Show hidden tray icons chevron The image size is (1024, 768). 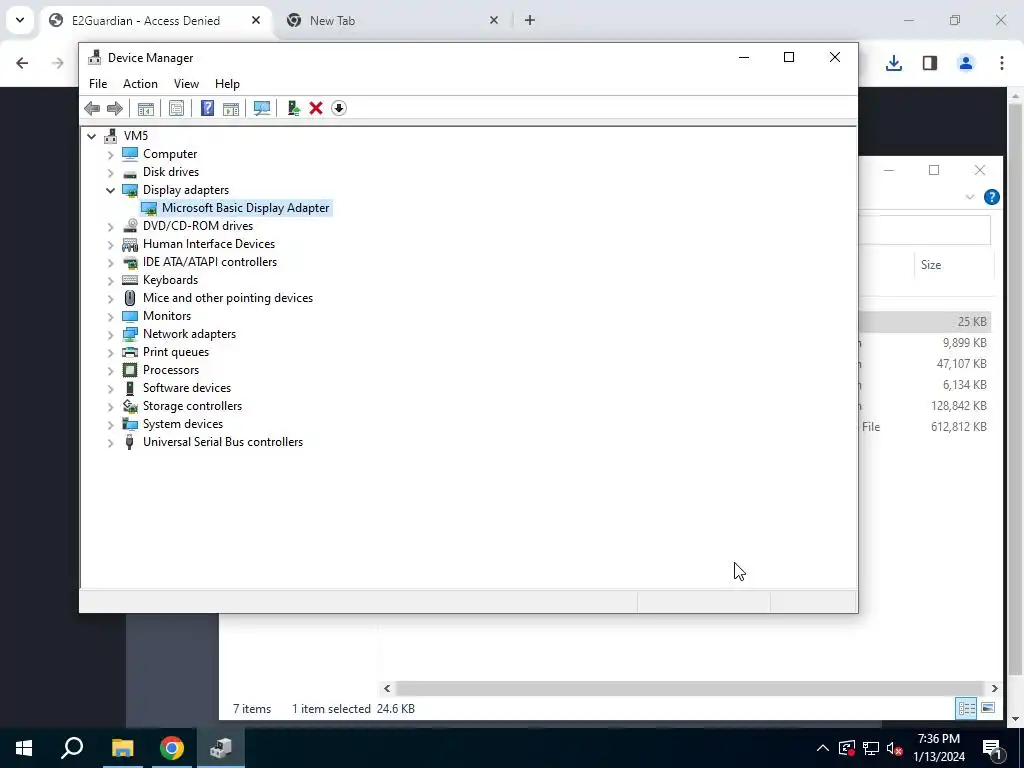(823, 748)
